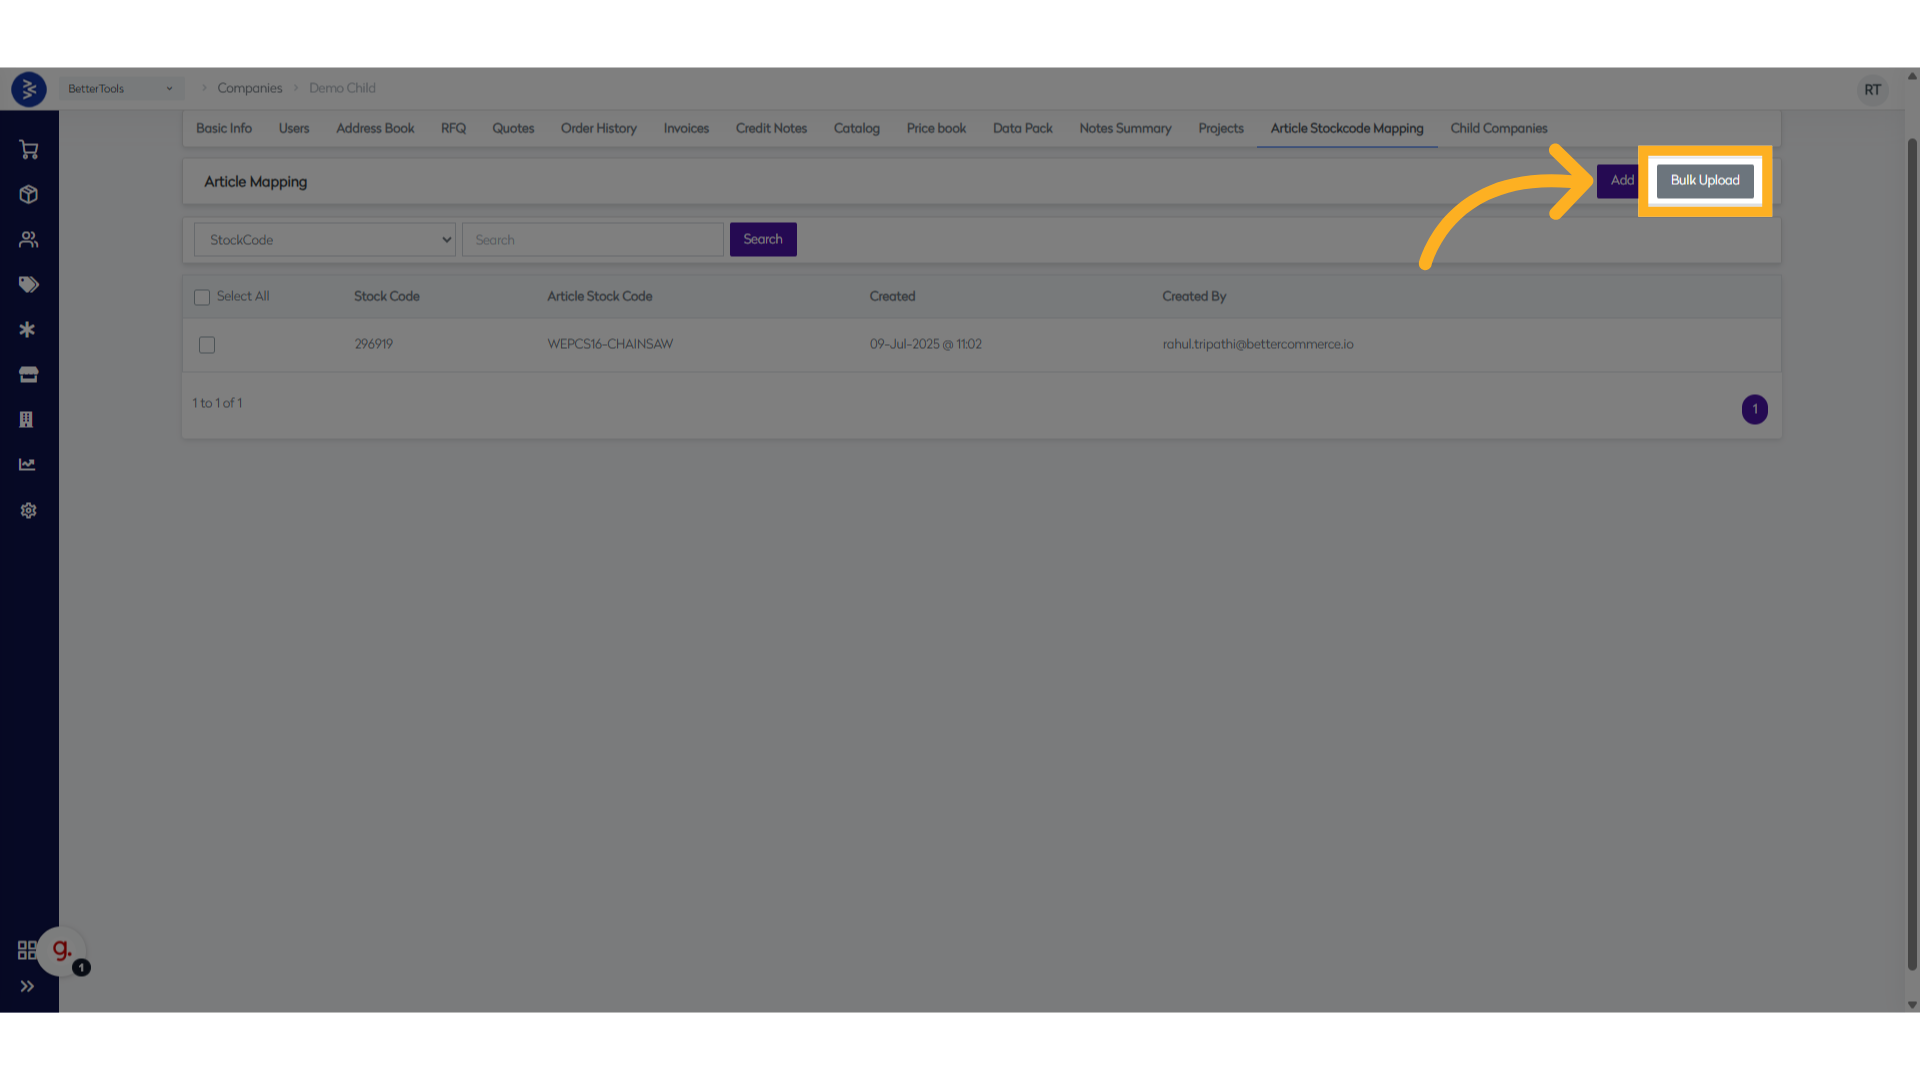Open the products box sidebar icon
The height and width of the screenshot is (1080, 1920).
[x=28, y=195]
